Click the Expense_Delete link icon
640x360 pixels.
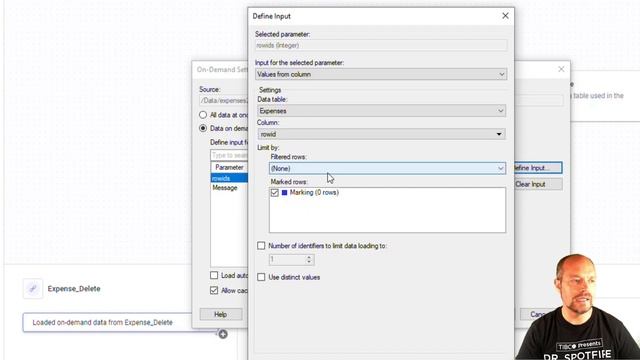point(33,289)
